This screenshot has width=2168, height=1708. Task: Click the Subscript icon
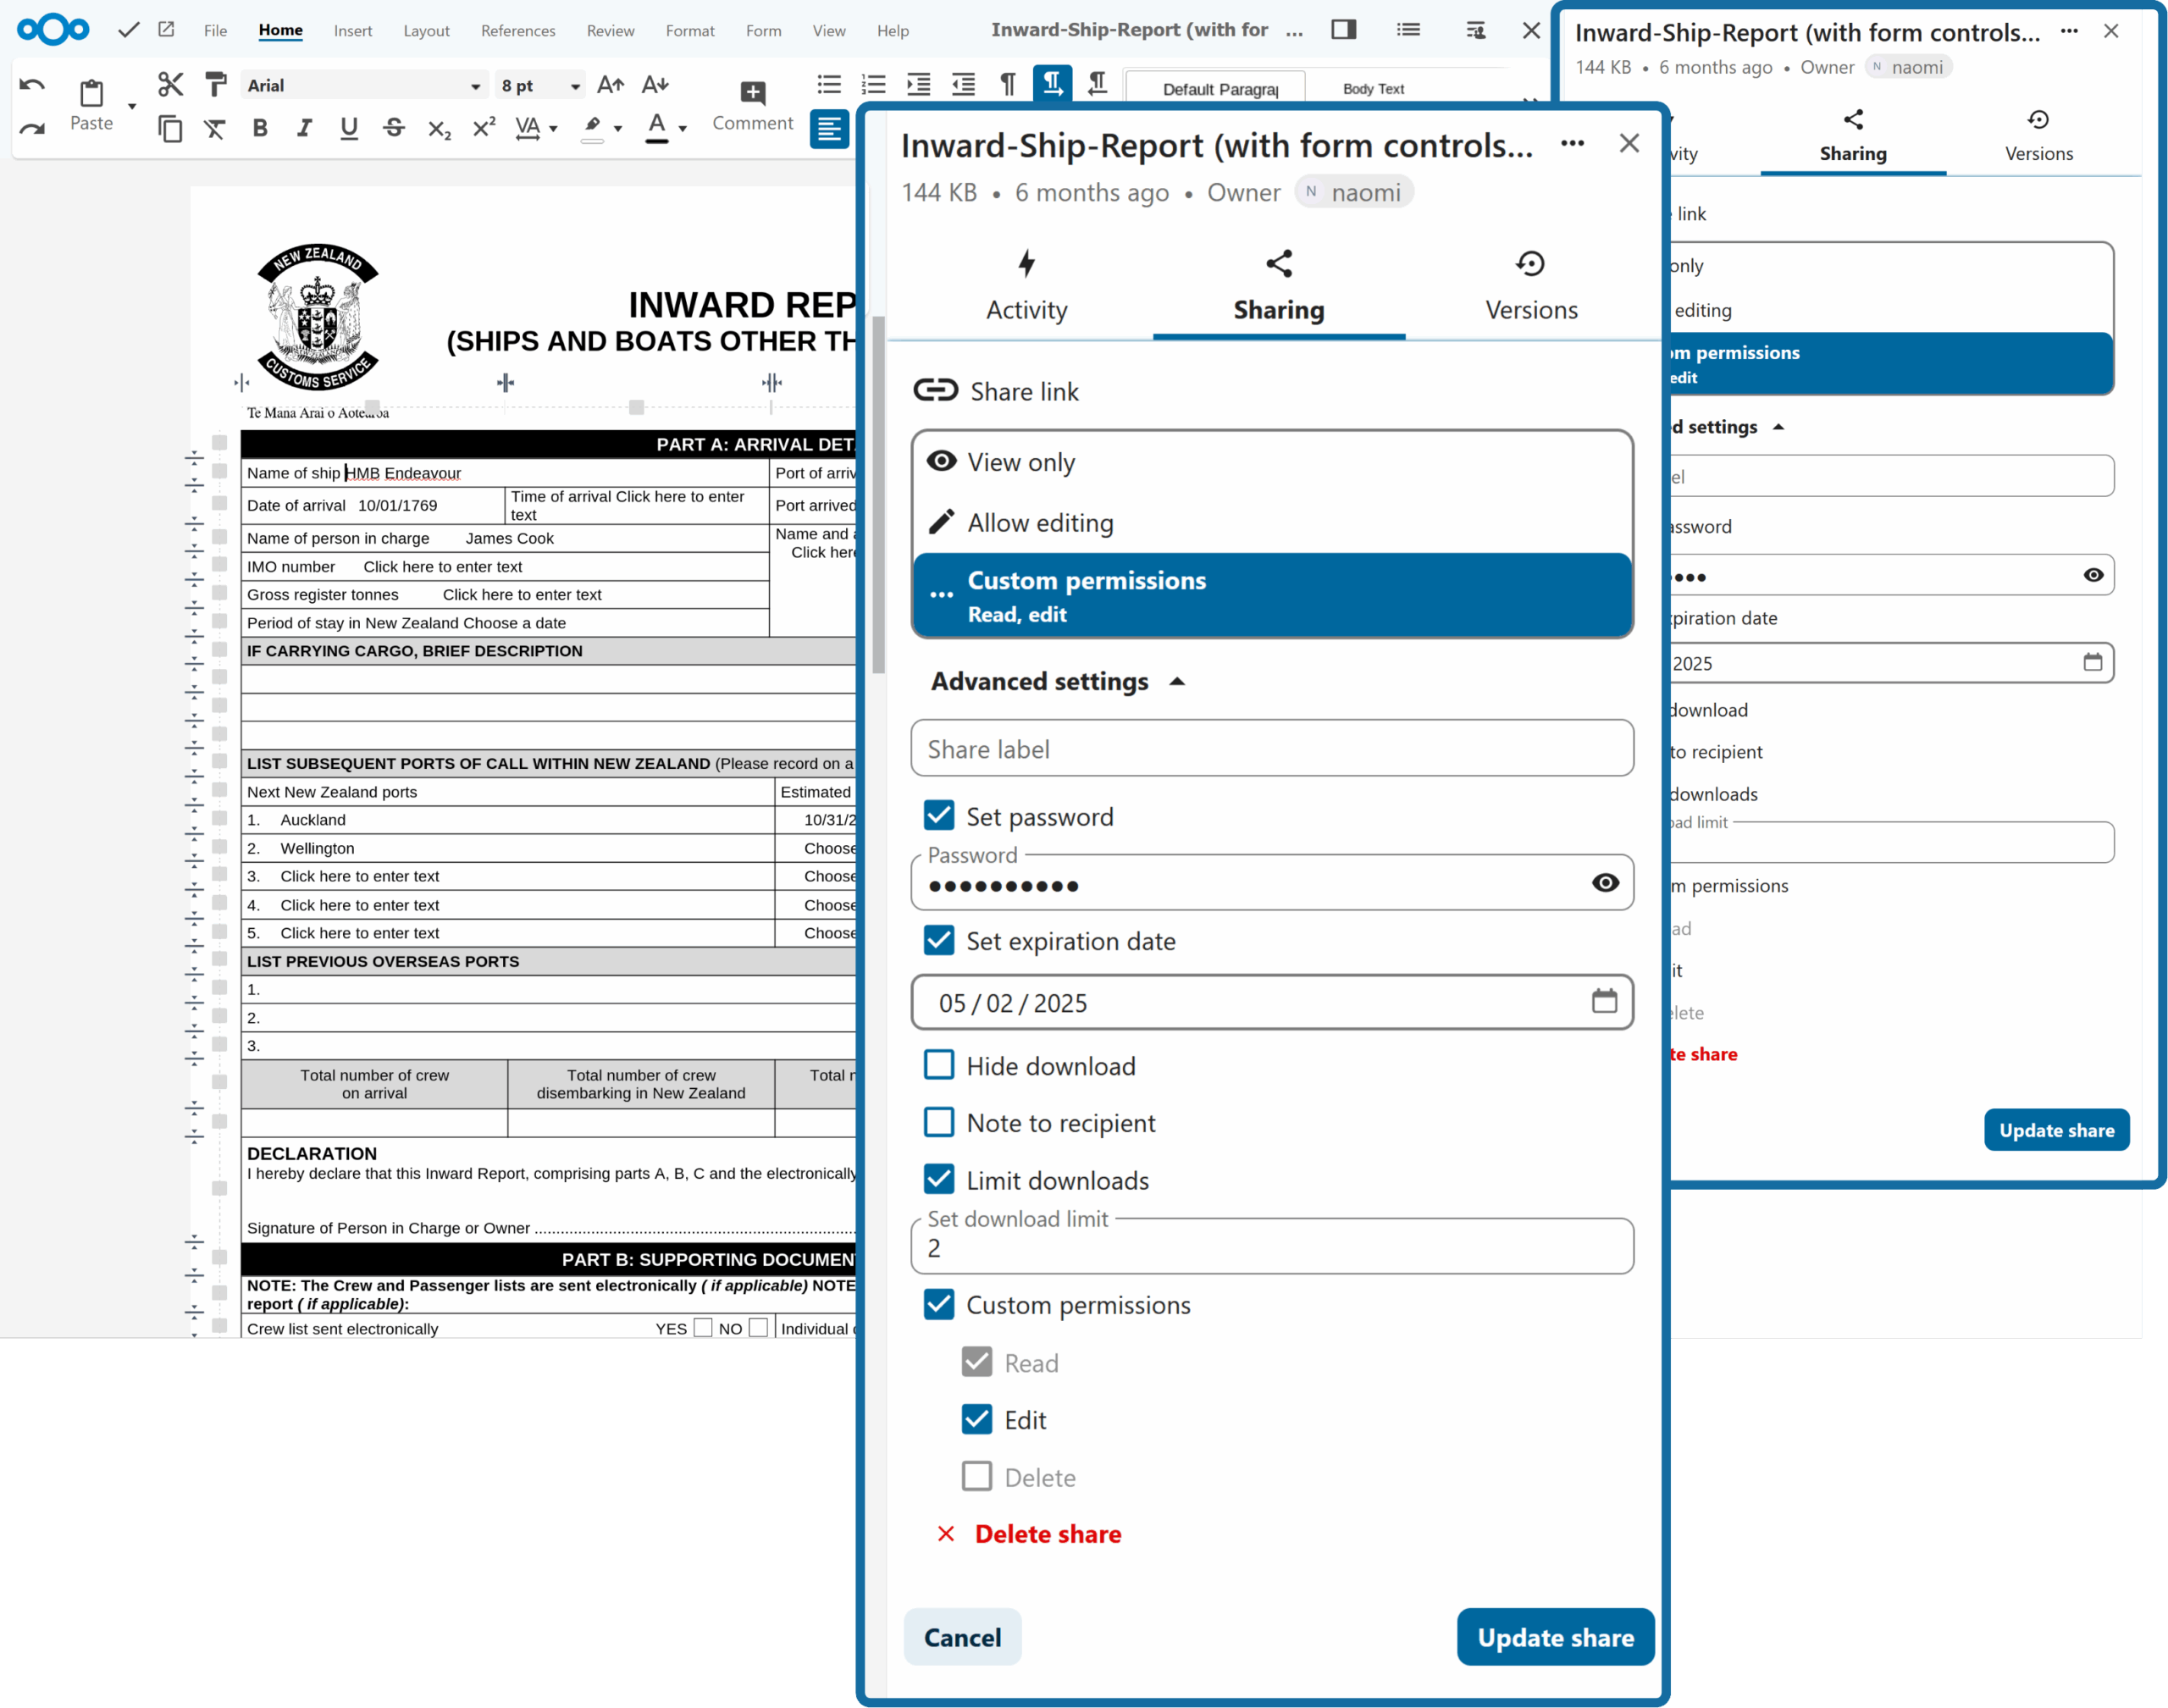coord(439,128)
